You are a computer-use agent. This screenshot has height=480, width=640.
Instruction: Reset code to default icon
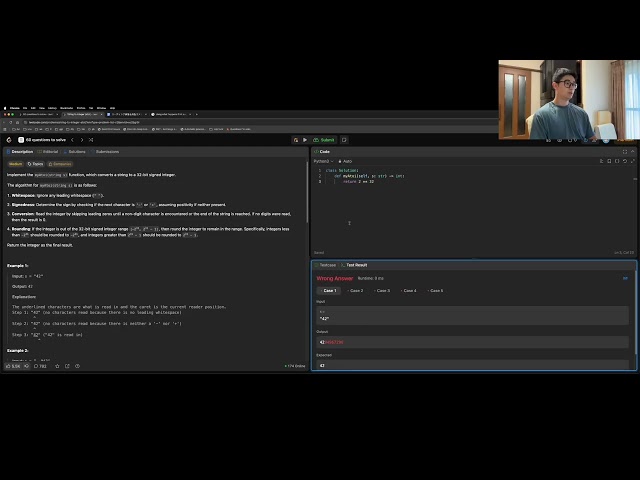tap(624, 161)
